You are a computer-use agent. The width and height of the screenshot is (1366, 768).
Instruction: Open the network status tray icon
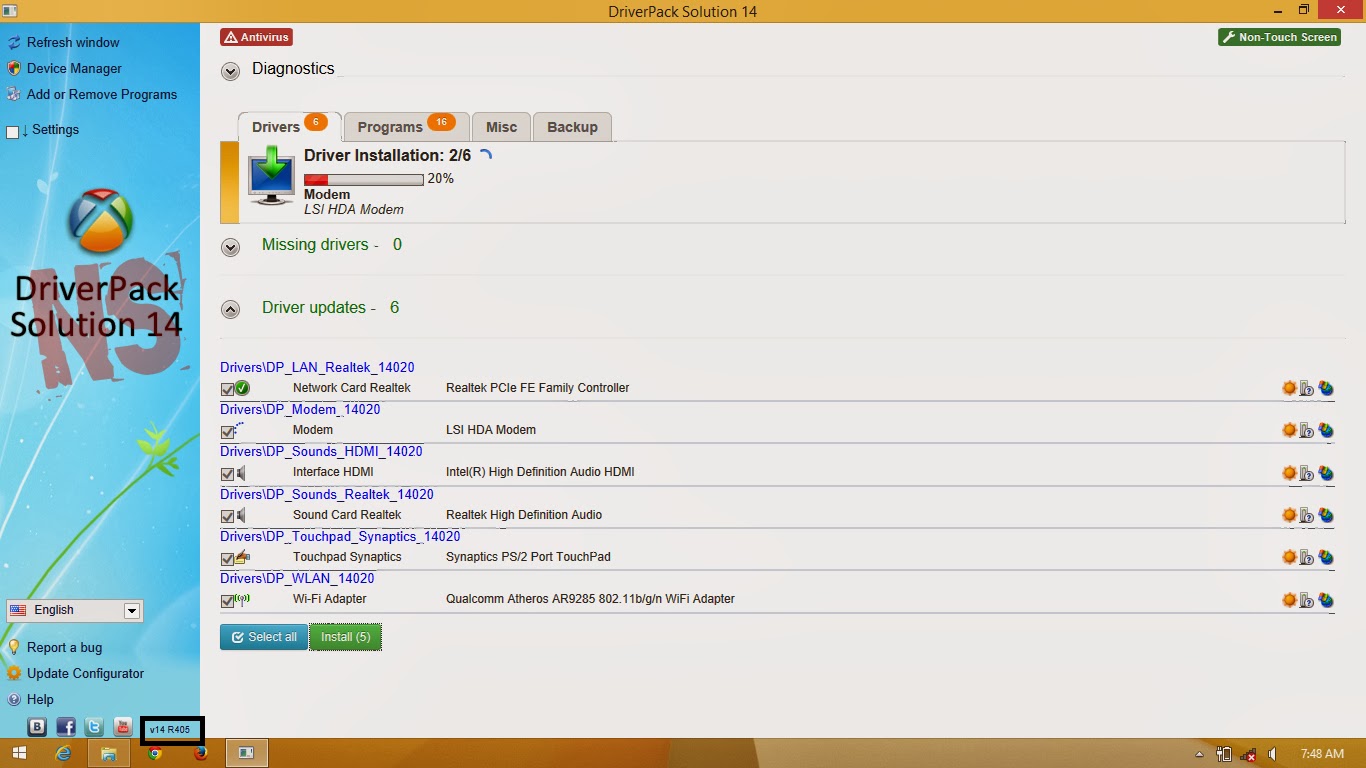pos(1248,754)
